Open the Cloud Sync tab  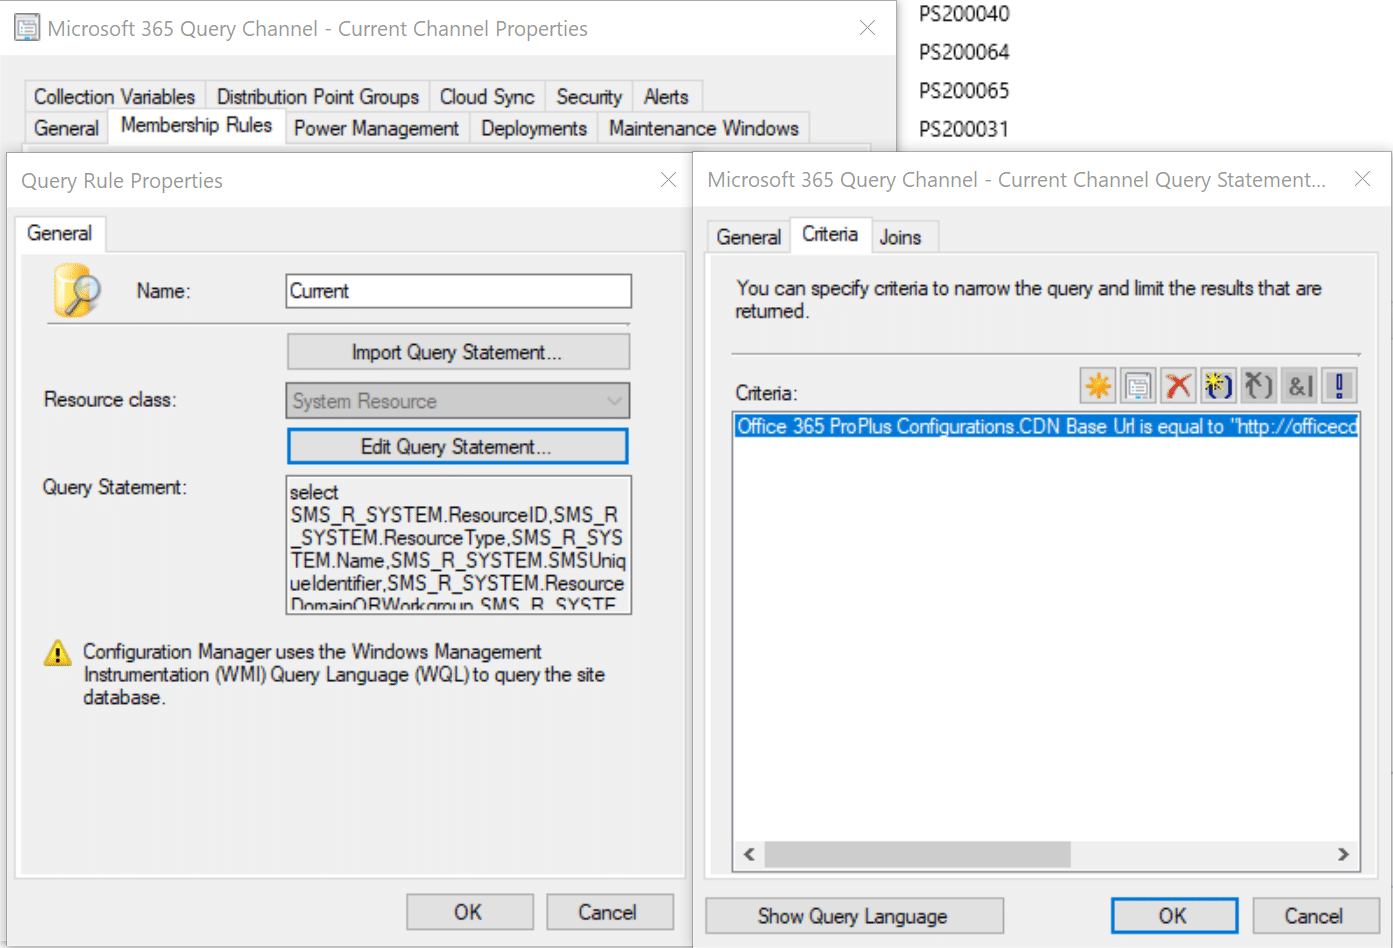pyautogui.click(x=487, y=97)
